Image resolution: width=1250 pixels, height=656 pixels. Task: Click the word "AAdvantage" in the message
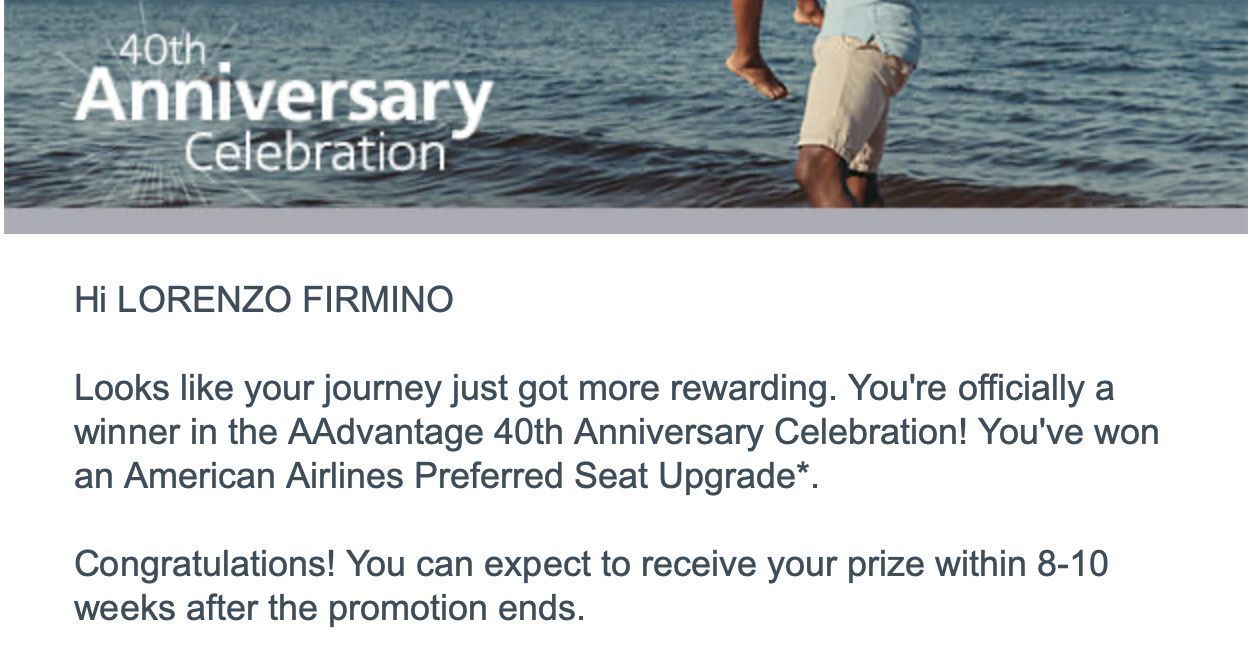386,433
